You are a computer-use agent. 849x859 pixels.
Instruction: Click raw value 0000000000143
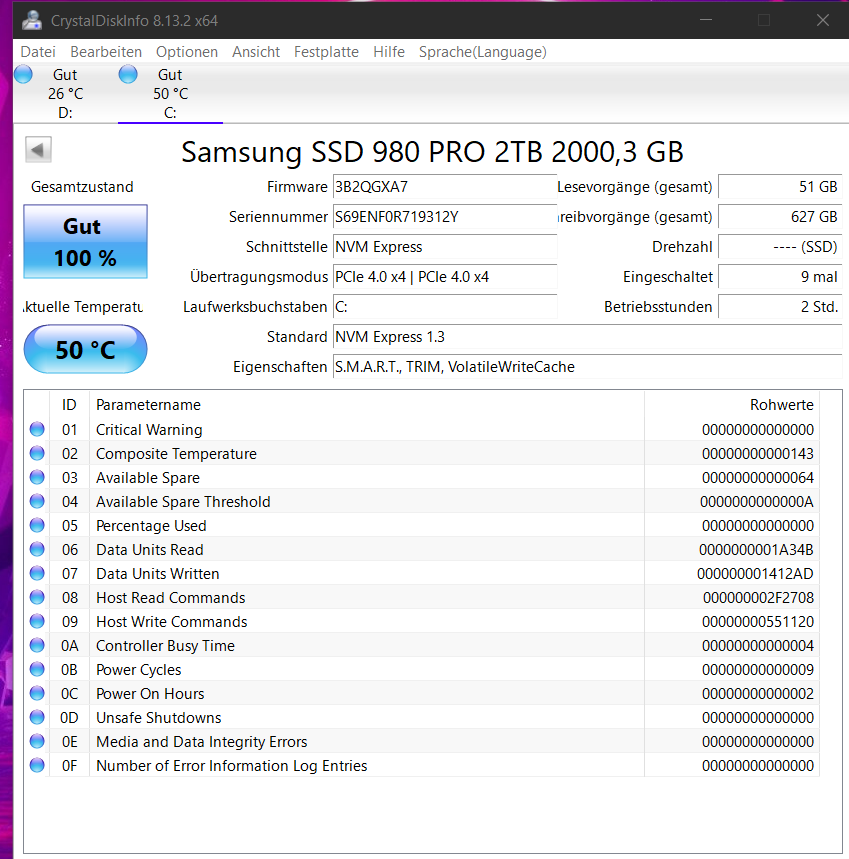coord(758,454)
